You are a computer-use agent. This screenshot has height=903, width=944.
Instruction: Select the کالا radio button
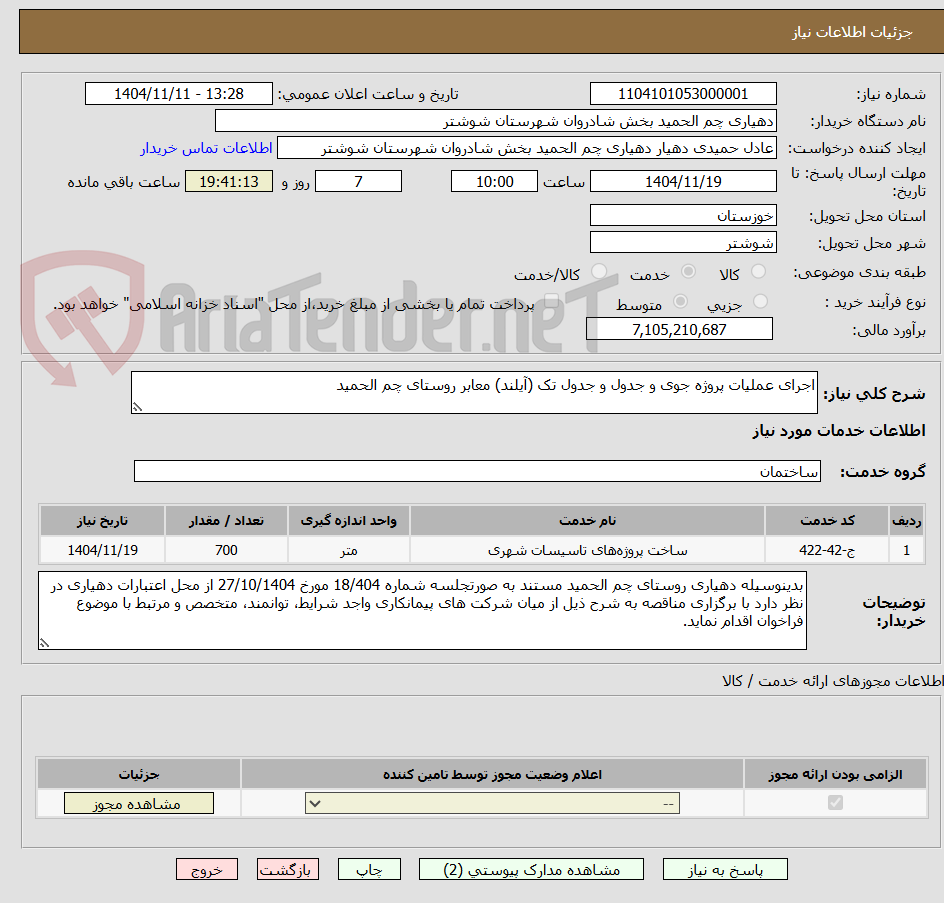pos(759,272)
